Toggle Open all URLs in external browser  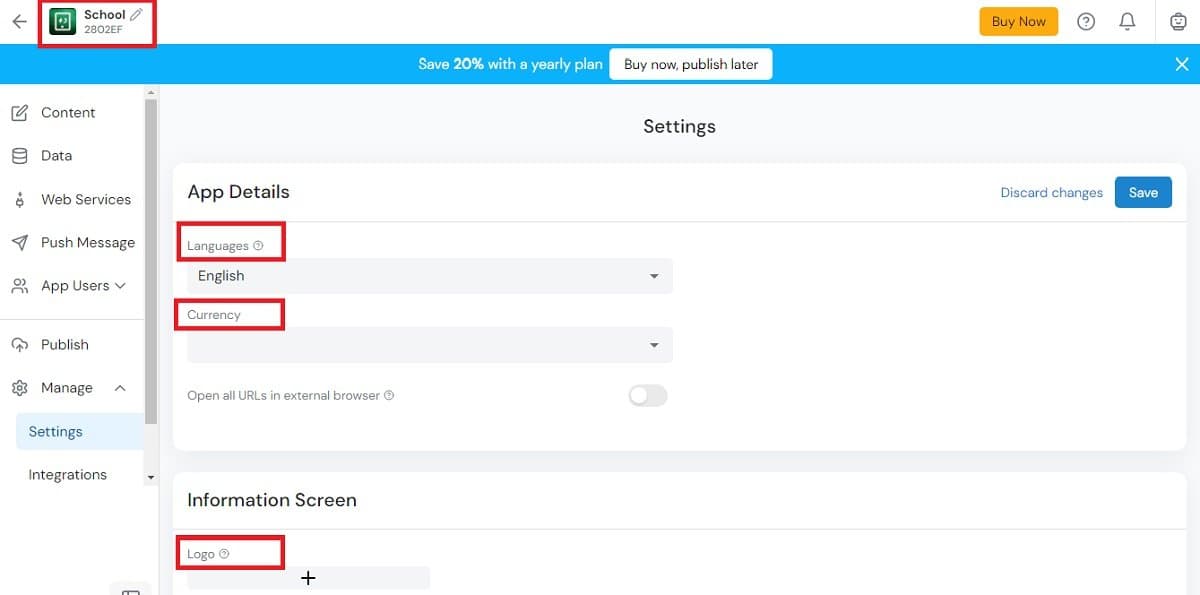pyautogui.click(x=647, y=396)
